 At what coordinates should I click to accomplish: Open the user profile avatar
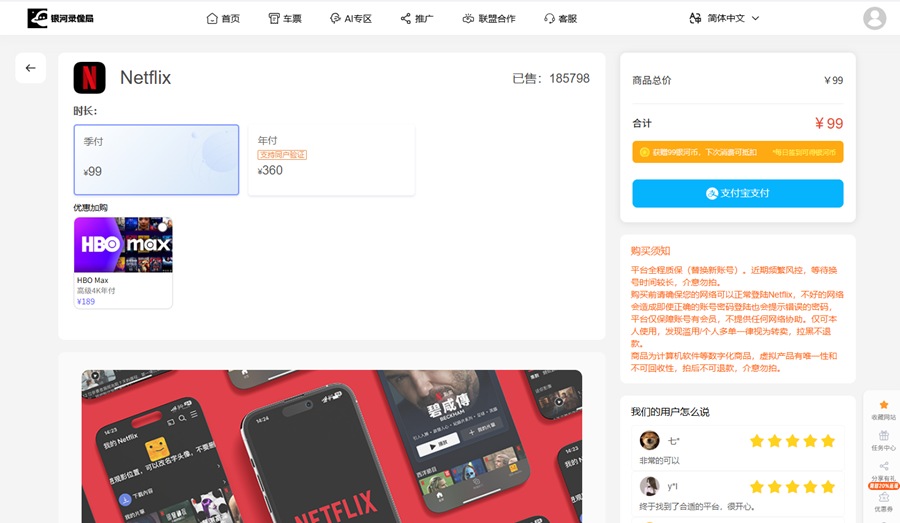[x=874, y=18]
